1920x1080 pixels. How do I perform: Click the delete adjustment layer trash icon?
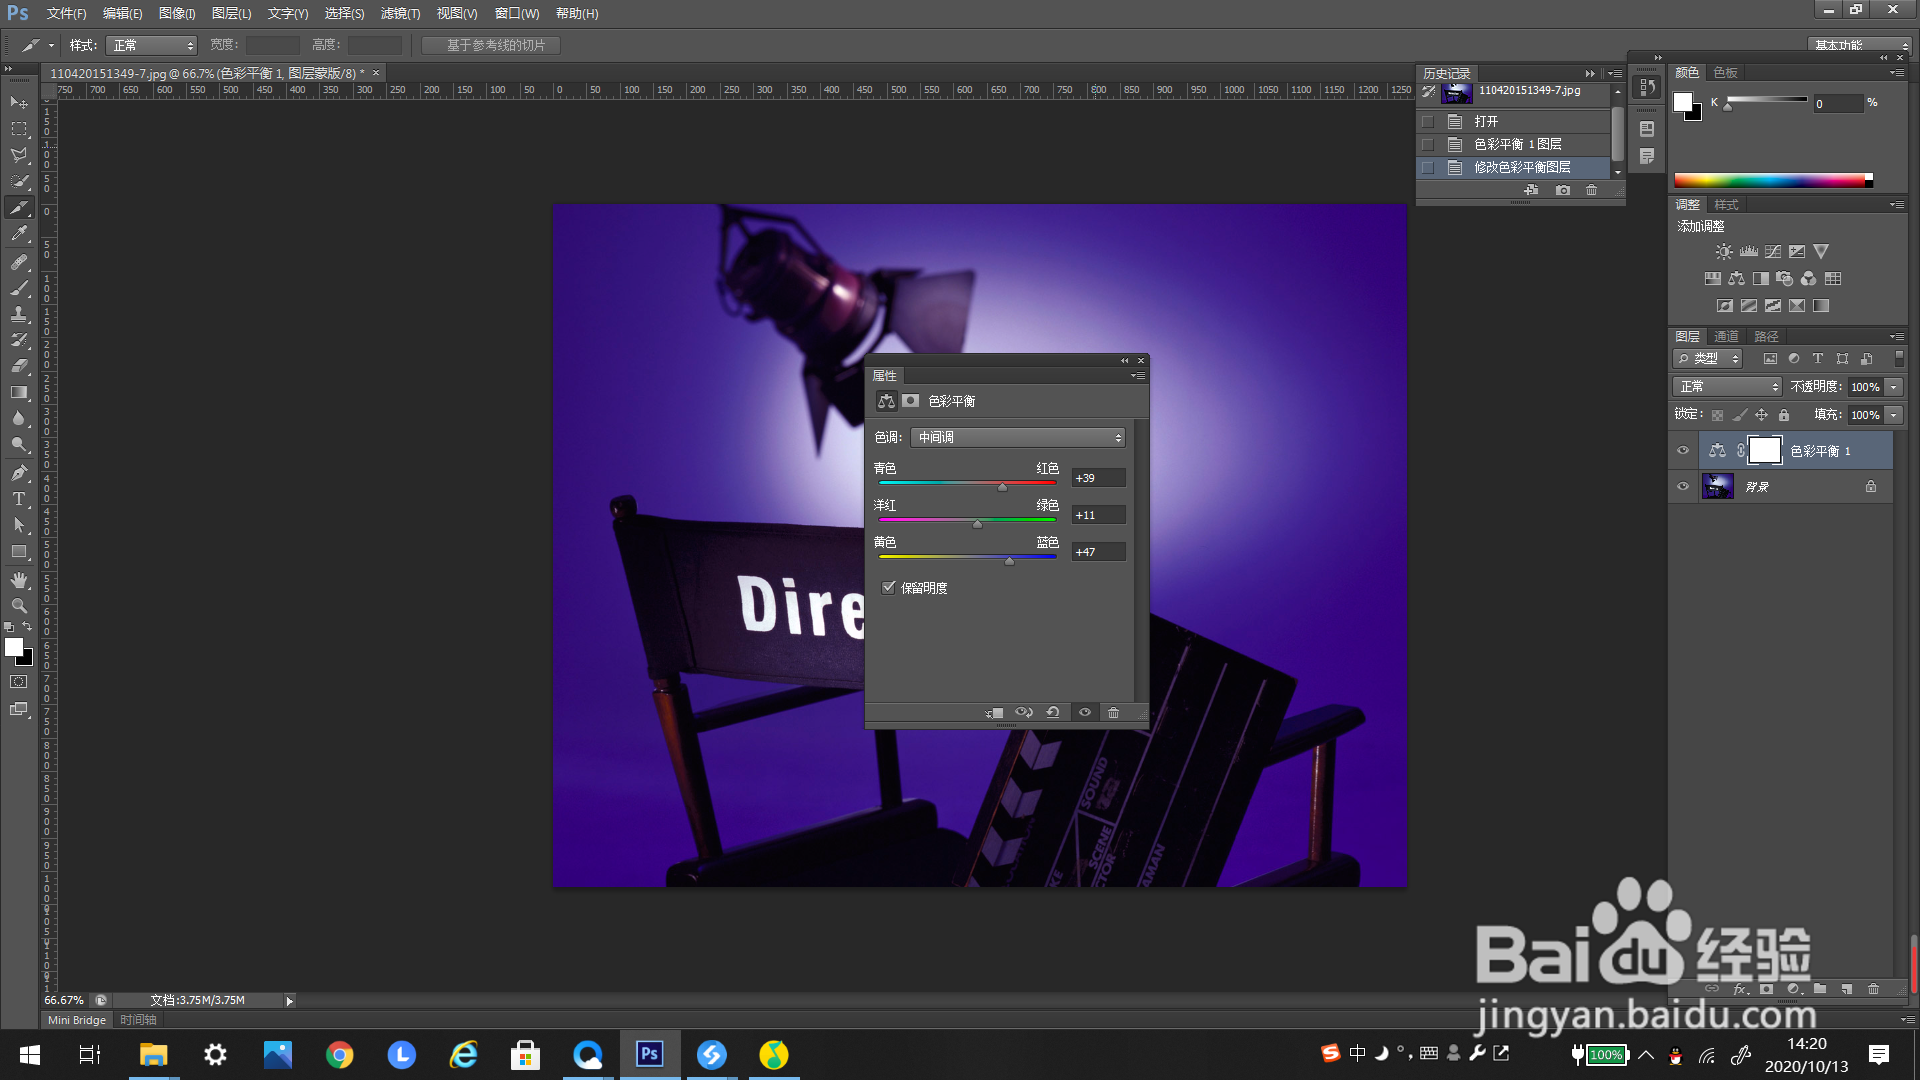[1113, 713]
